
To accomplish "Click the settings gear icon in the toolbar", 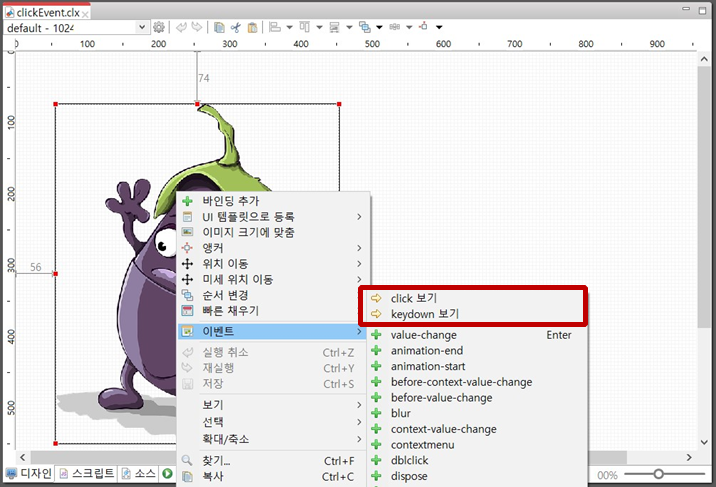I will (159, 27).
